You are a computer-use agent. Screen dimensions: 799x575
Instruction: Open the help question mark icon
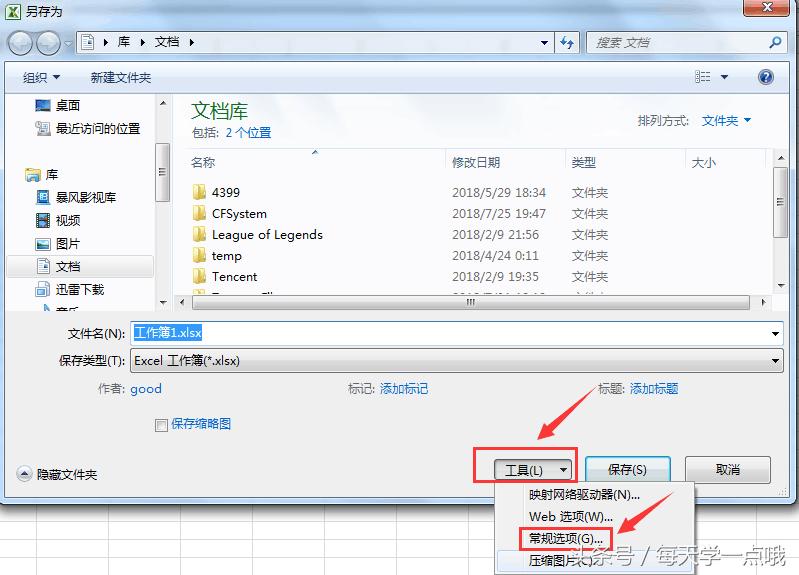coord(765,77)
